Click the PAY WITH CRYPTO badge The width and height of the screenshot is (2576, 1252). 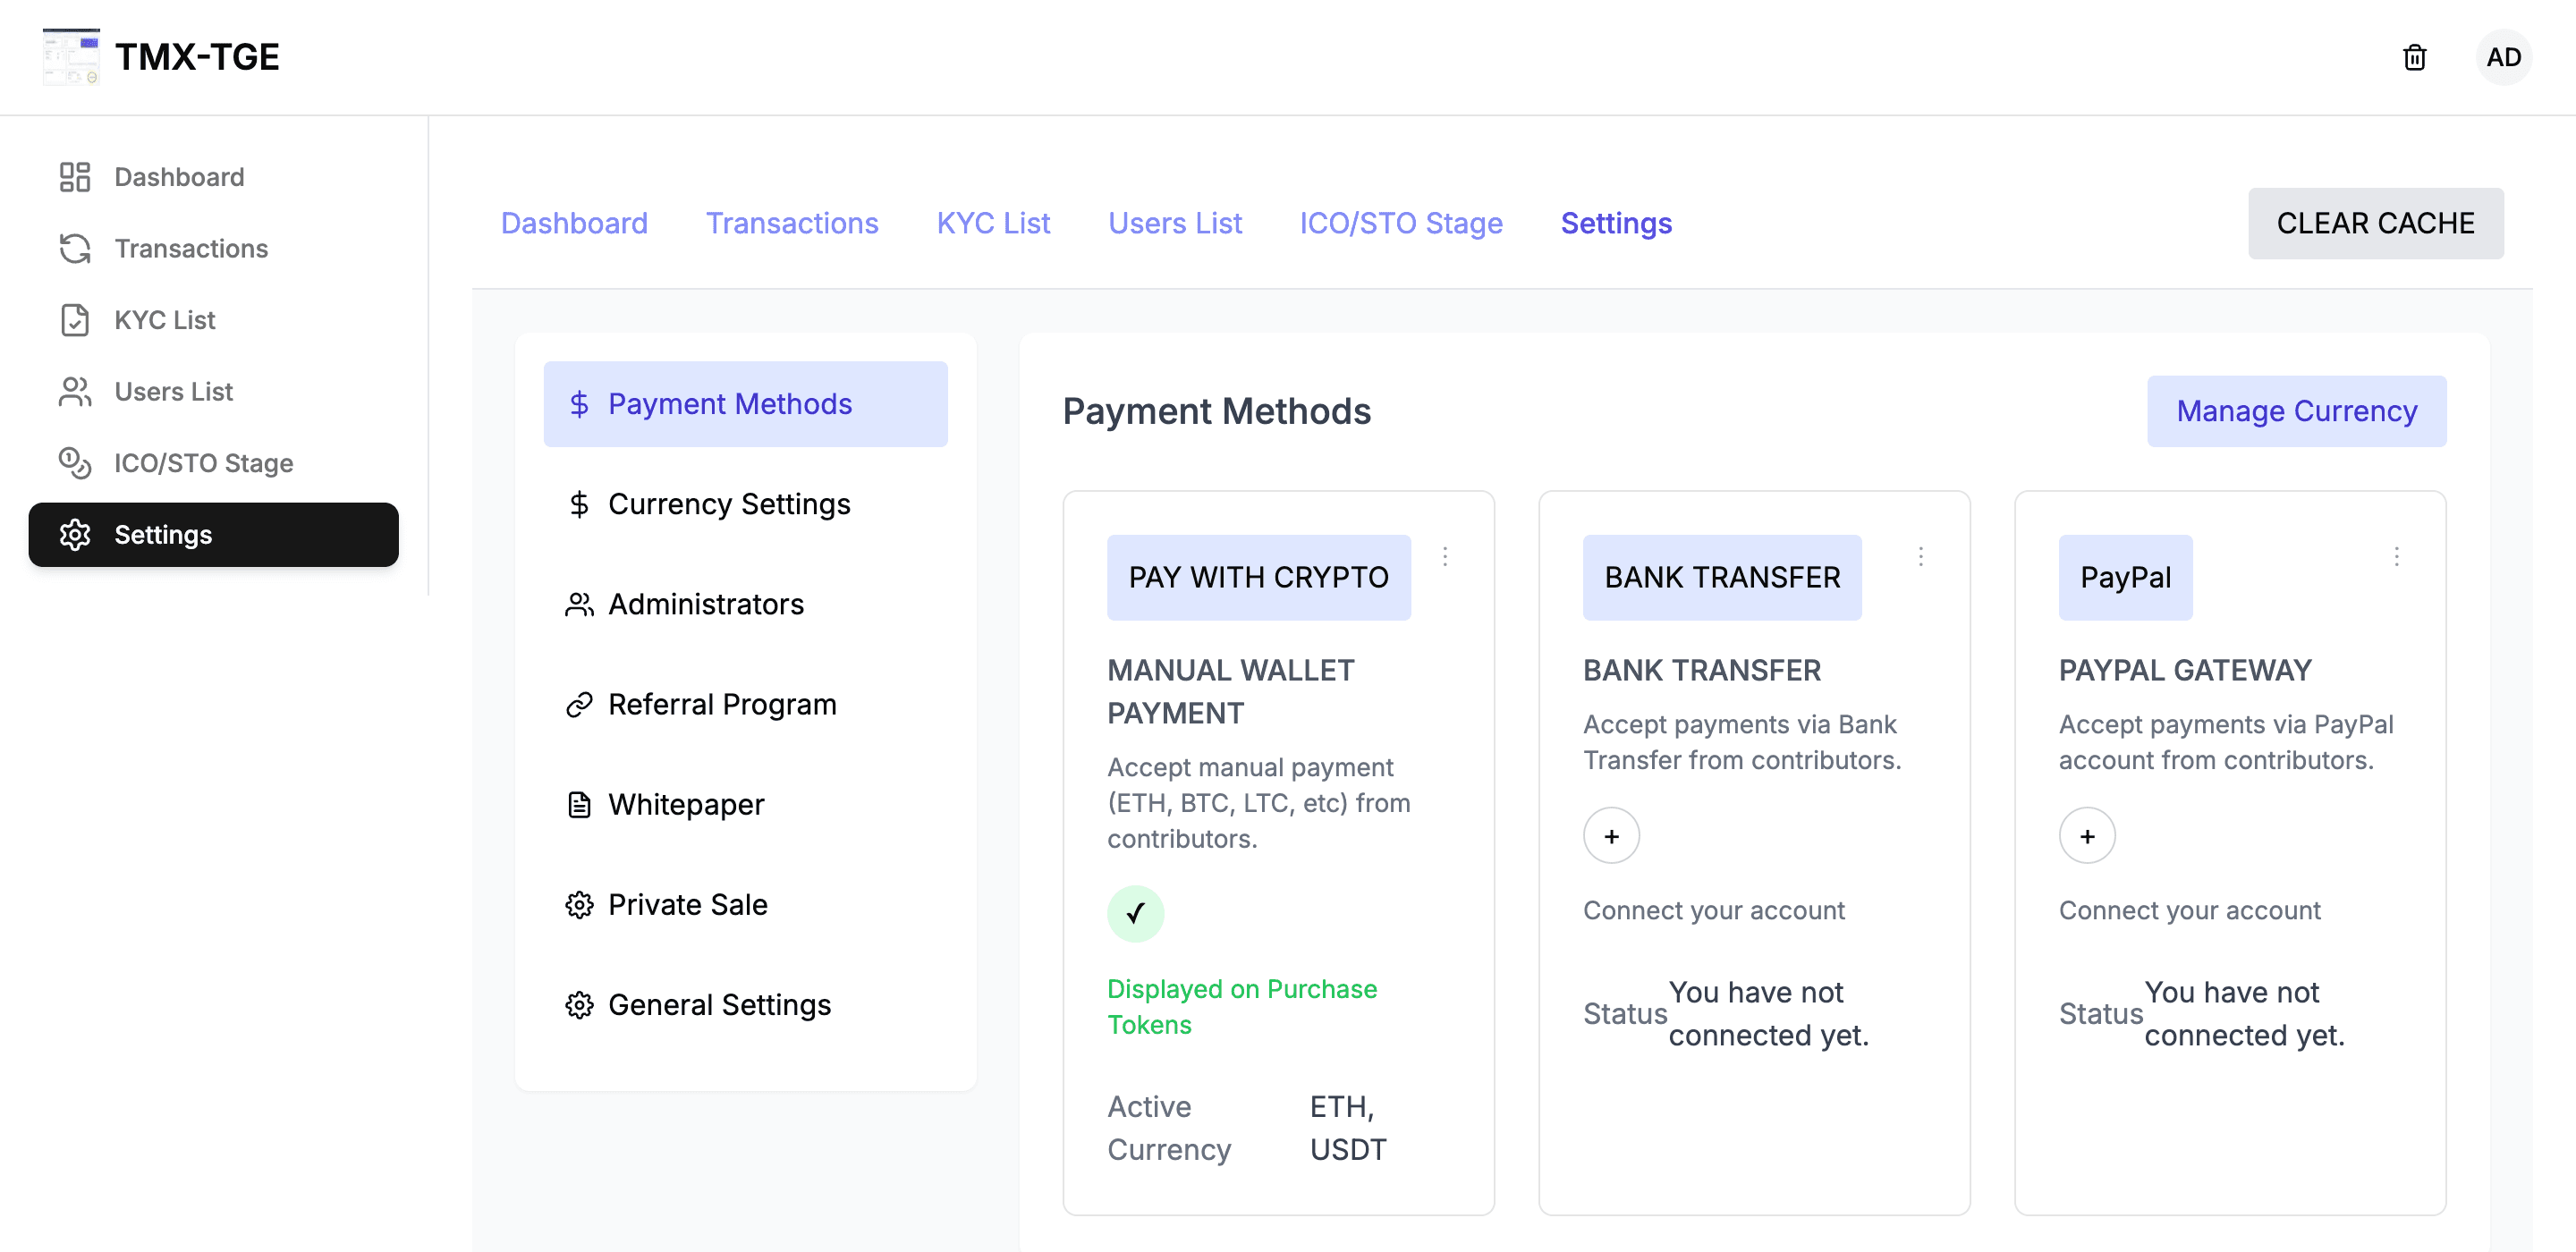1259,577
